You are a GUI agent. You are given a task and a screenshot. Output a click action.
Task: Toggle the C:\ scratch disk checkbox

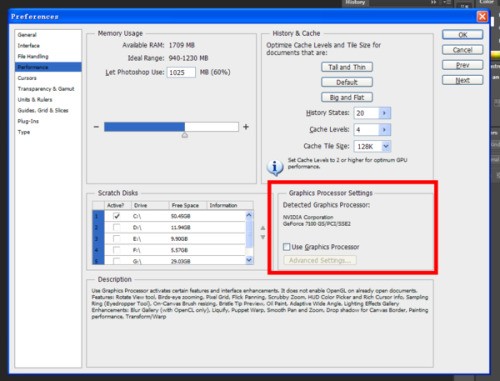coord(117,216)
